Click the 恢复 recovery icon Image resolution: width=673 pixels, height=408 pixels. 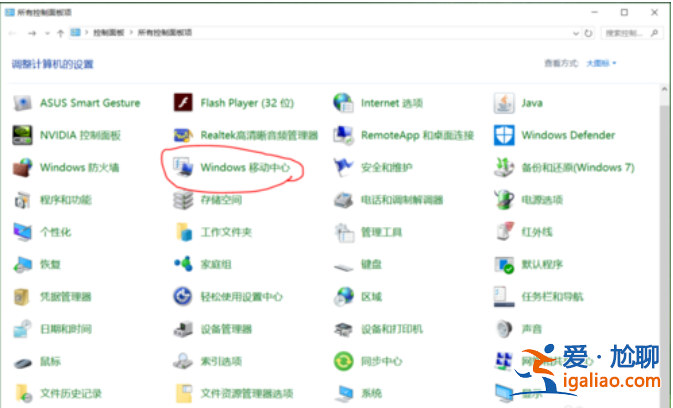22,265
